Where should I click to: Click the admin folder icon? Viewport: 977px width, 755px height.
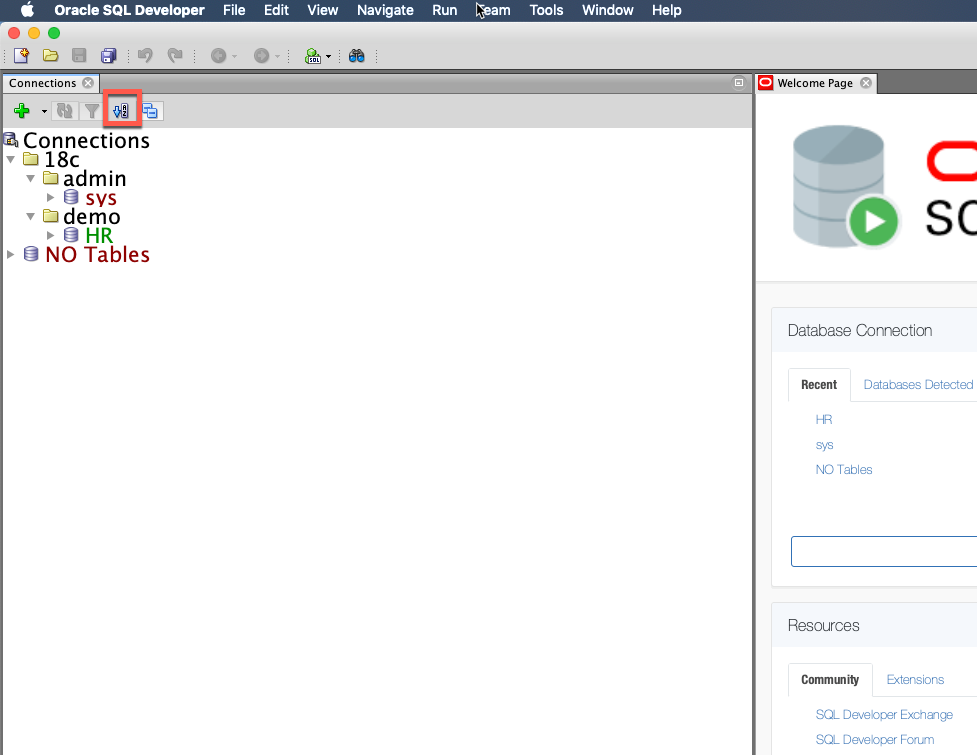[50, 178]
